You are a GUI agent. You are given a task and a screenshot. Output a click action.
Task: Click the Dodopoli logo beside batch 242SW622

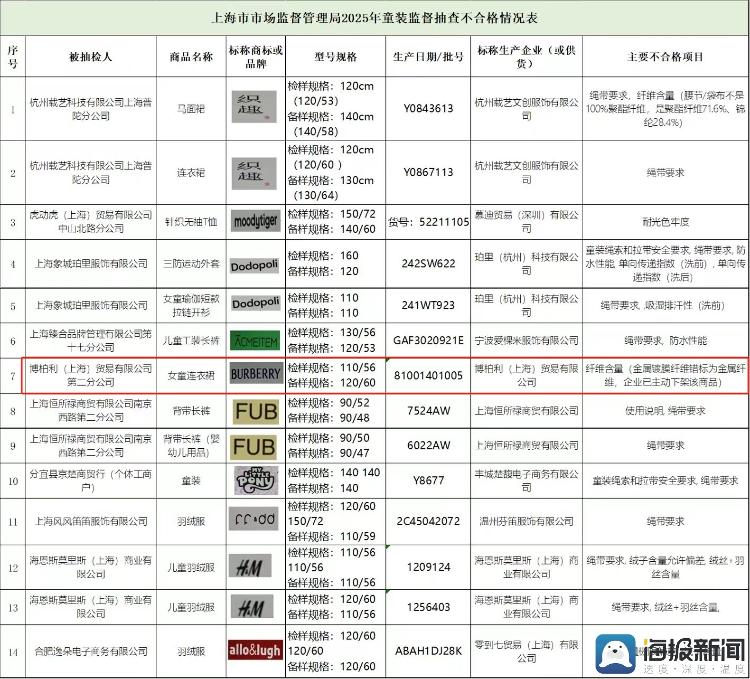(254, 265)
